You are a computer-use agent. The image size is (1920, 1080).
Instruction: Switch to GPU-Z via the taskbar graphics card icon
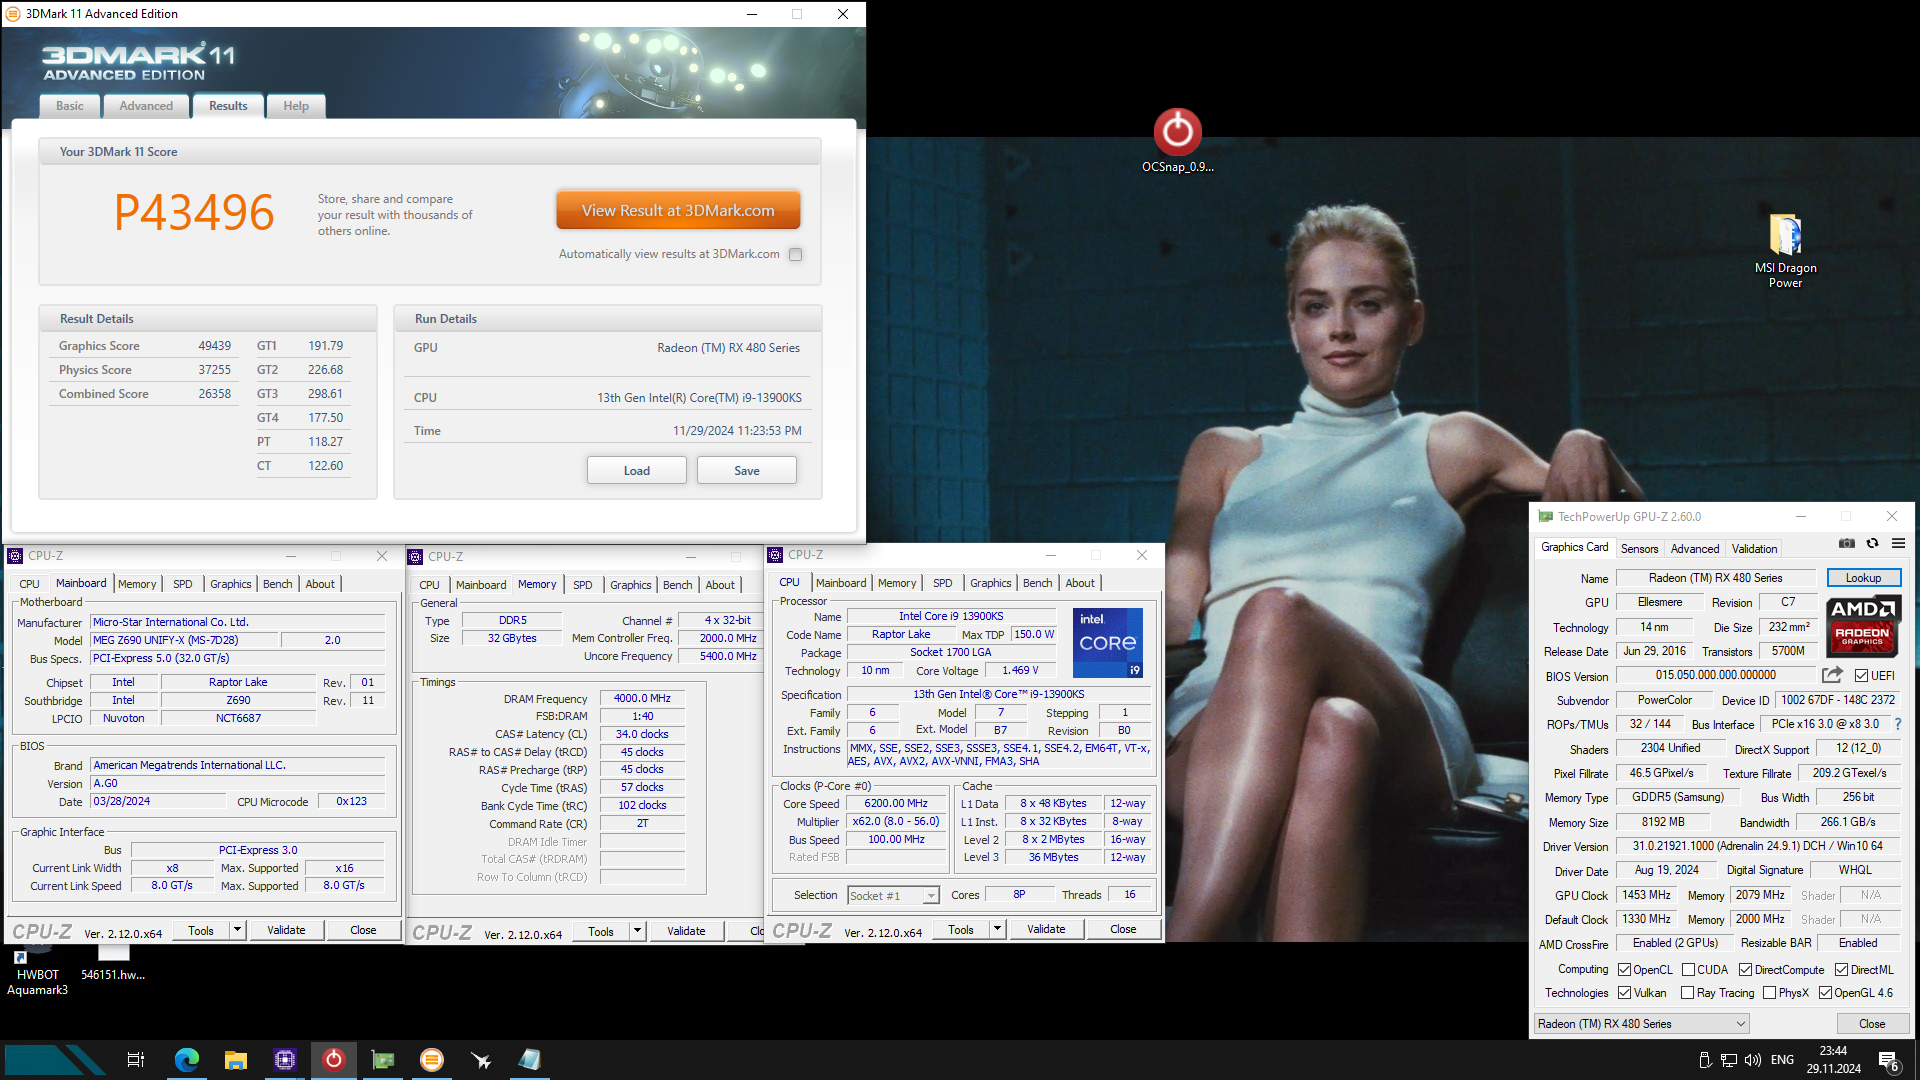coord(383,1060)
